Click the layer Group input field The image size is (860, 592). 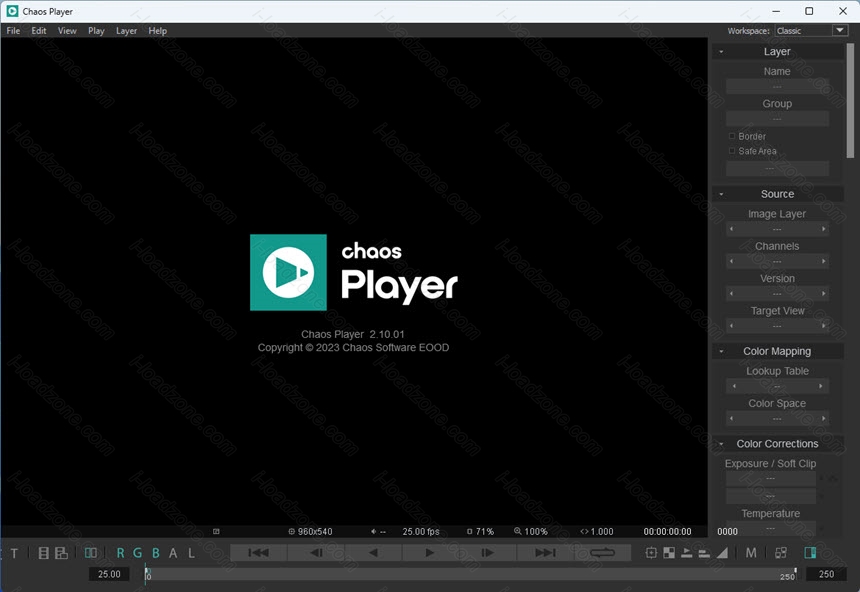777,119
